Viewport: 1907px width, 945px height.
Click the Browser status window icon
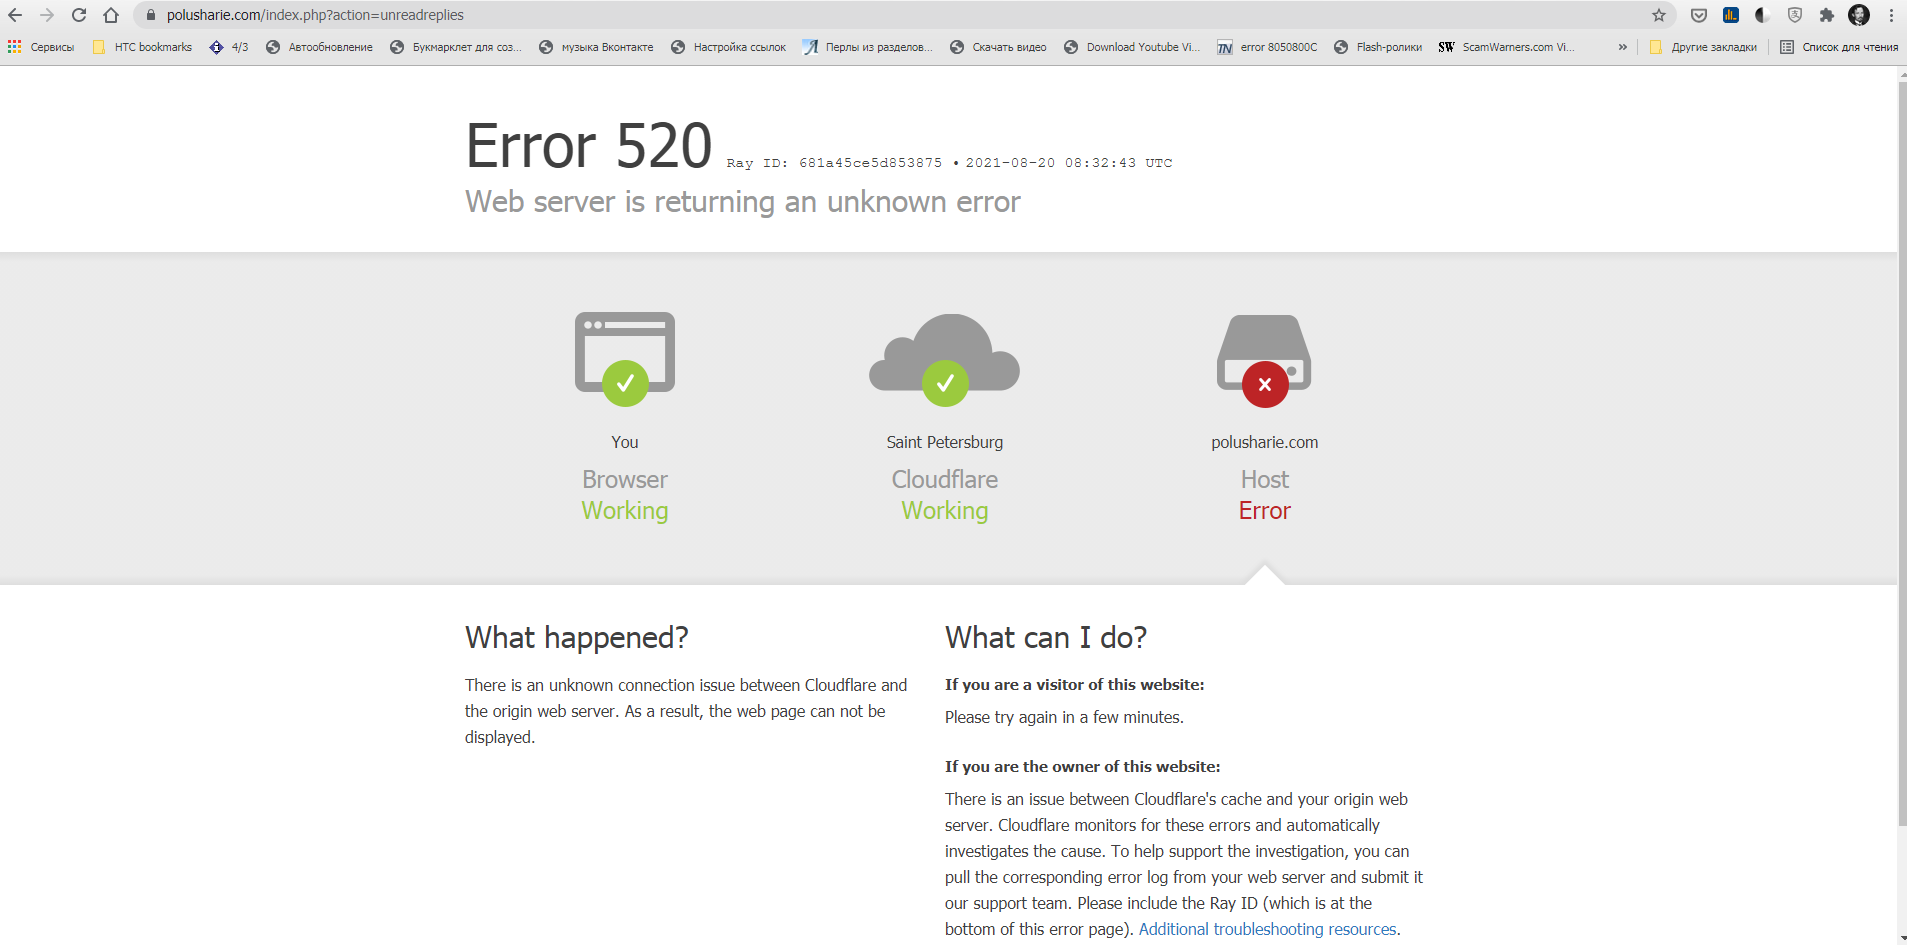[625, 358]
